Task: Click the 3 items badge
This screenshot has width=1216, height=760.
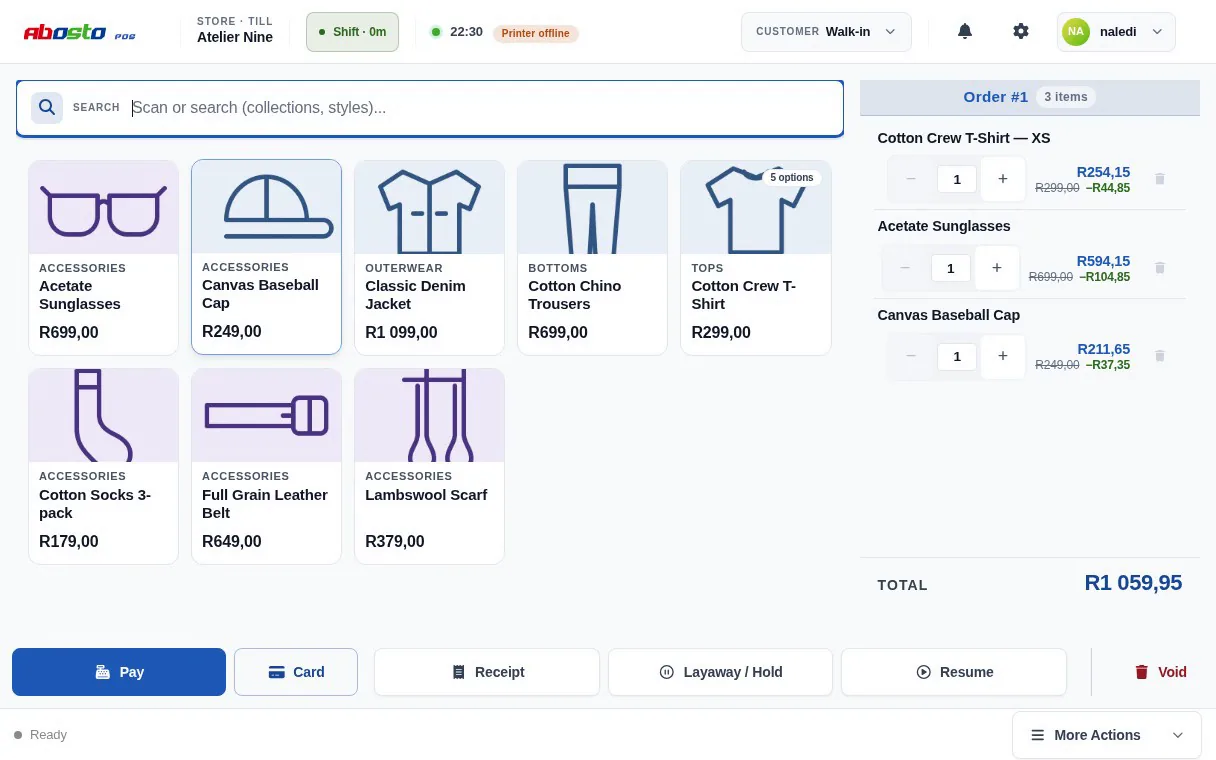Action: coord(1066,97)
